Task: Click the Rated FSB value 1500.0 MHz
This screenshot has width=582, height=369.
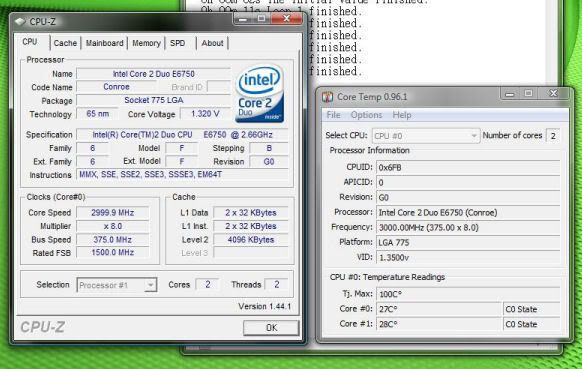Action: (112, 252)
